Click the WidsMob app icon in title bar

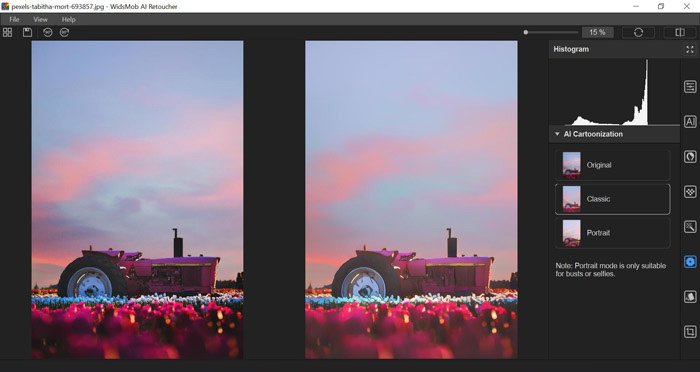click(5, 6)
